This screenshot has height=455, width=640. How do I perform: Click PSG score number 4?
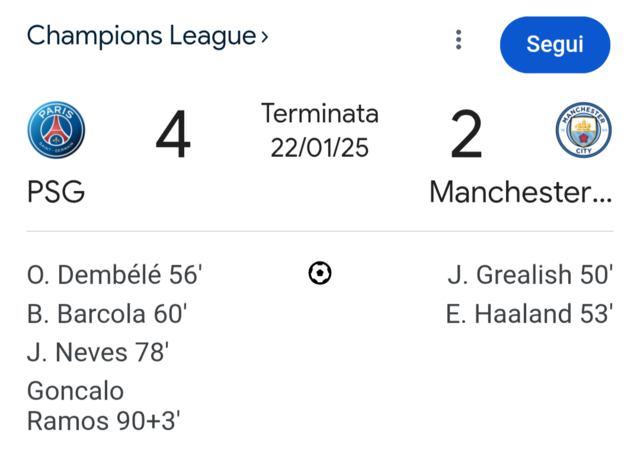[x=173, y=134]
